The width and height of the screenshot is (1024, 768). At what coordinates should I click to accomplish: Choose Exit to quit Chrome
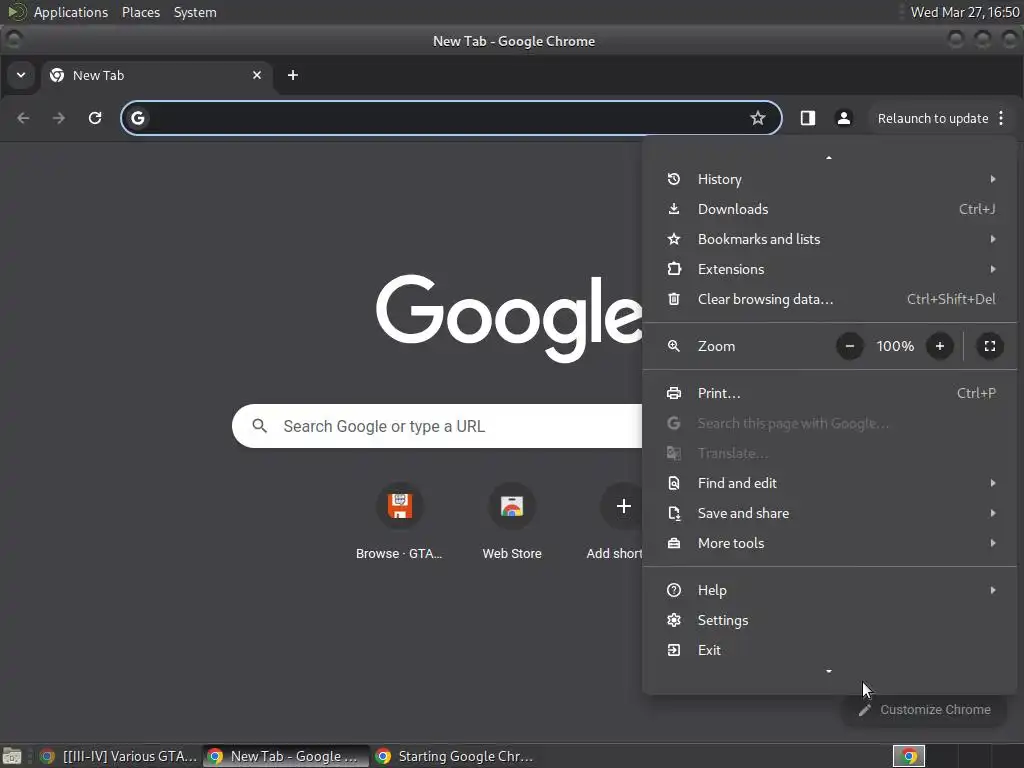[x=829, y=650]
